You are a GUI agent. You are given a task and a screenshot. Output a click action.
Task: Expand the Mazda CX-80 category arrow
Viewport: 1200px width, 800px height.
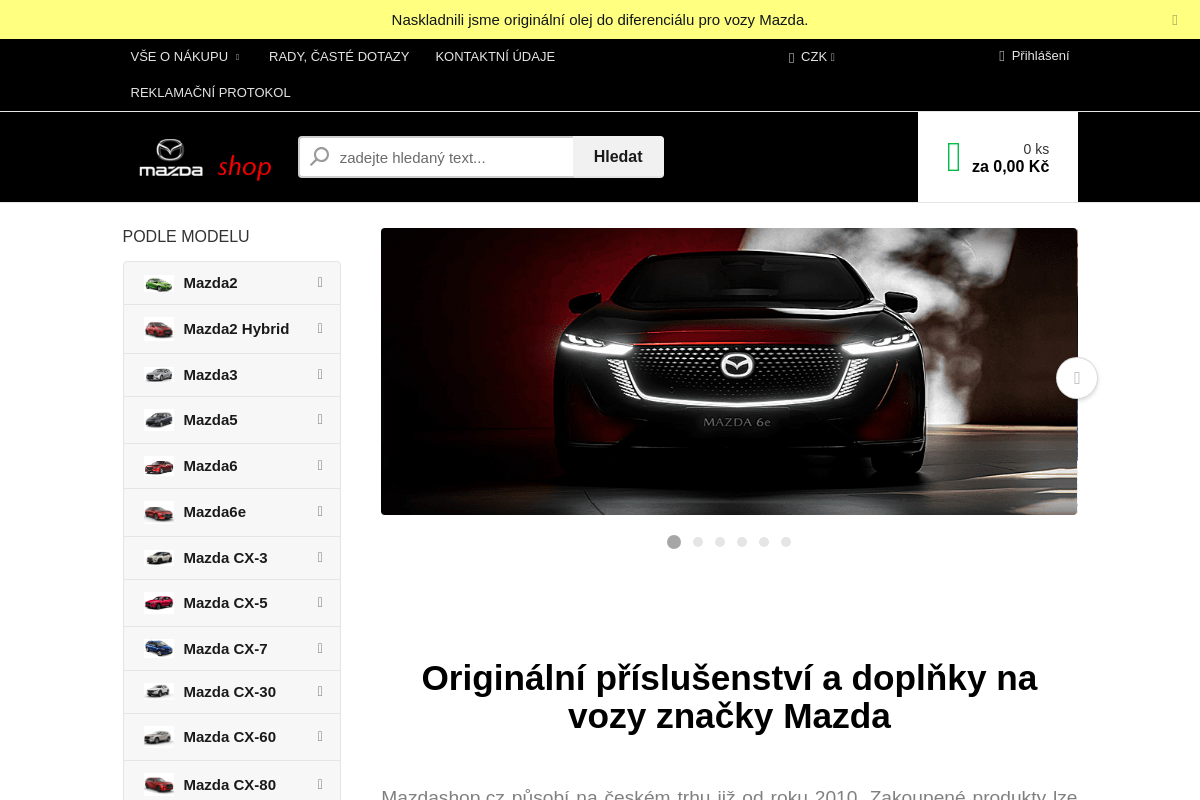(320, 784)
